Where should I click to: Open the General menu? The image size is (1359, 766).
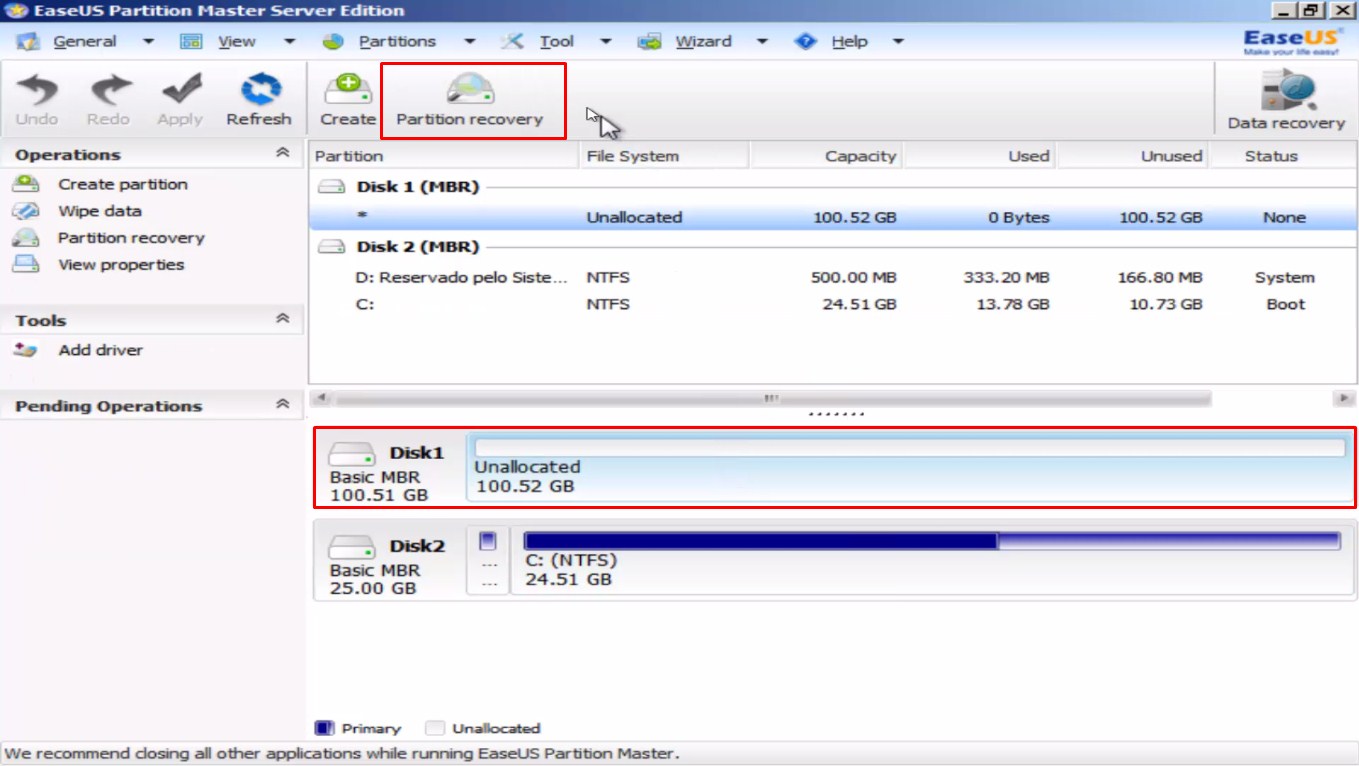84,41
